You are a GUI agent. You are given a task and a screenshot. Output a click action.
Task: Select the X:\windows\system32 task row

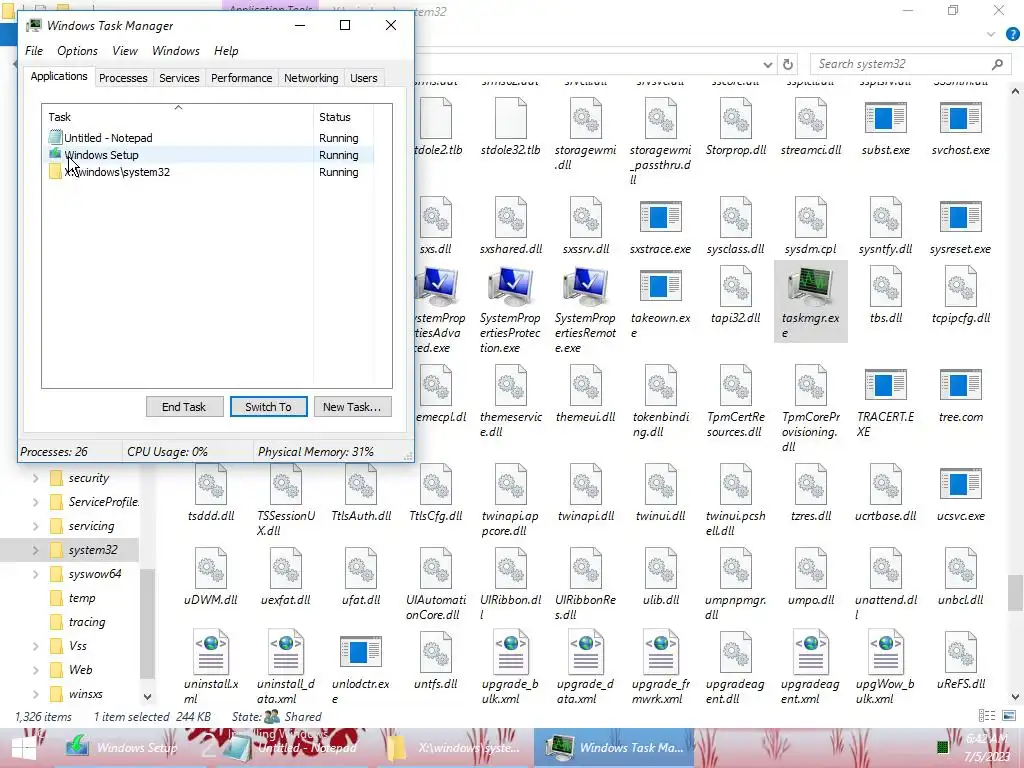pyautogui.click(x=210, y=172)
